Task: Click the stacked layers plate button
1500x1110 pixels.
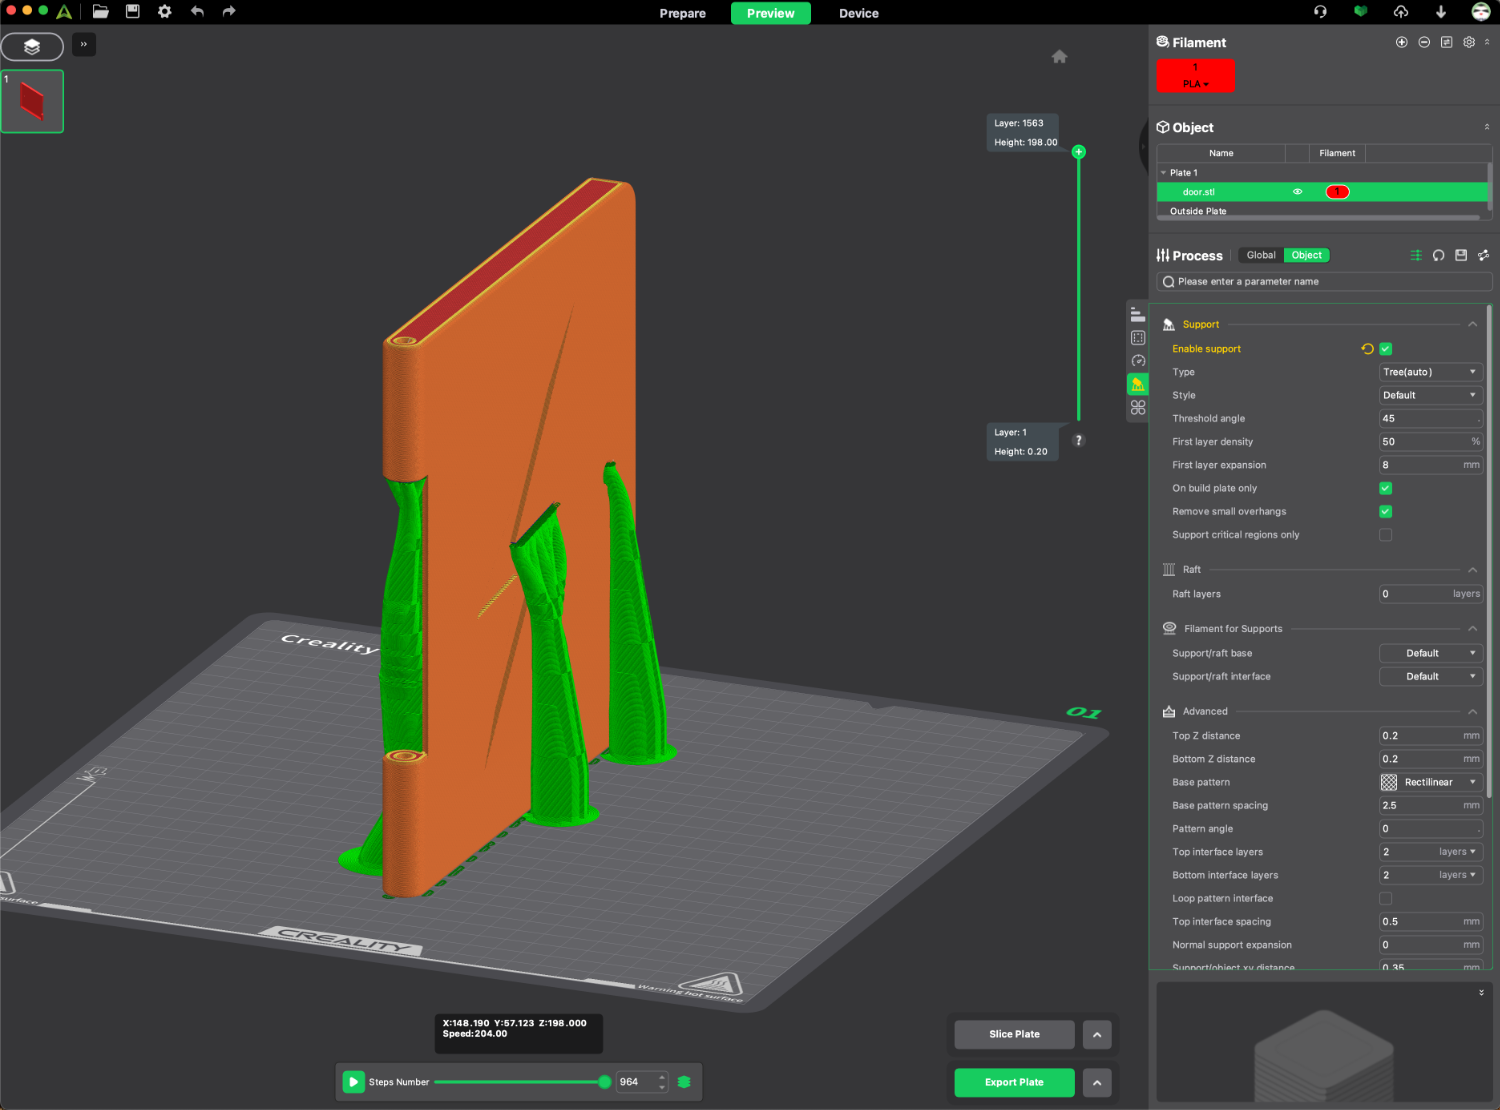Action: click(32, 46)
